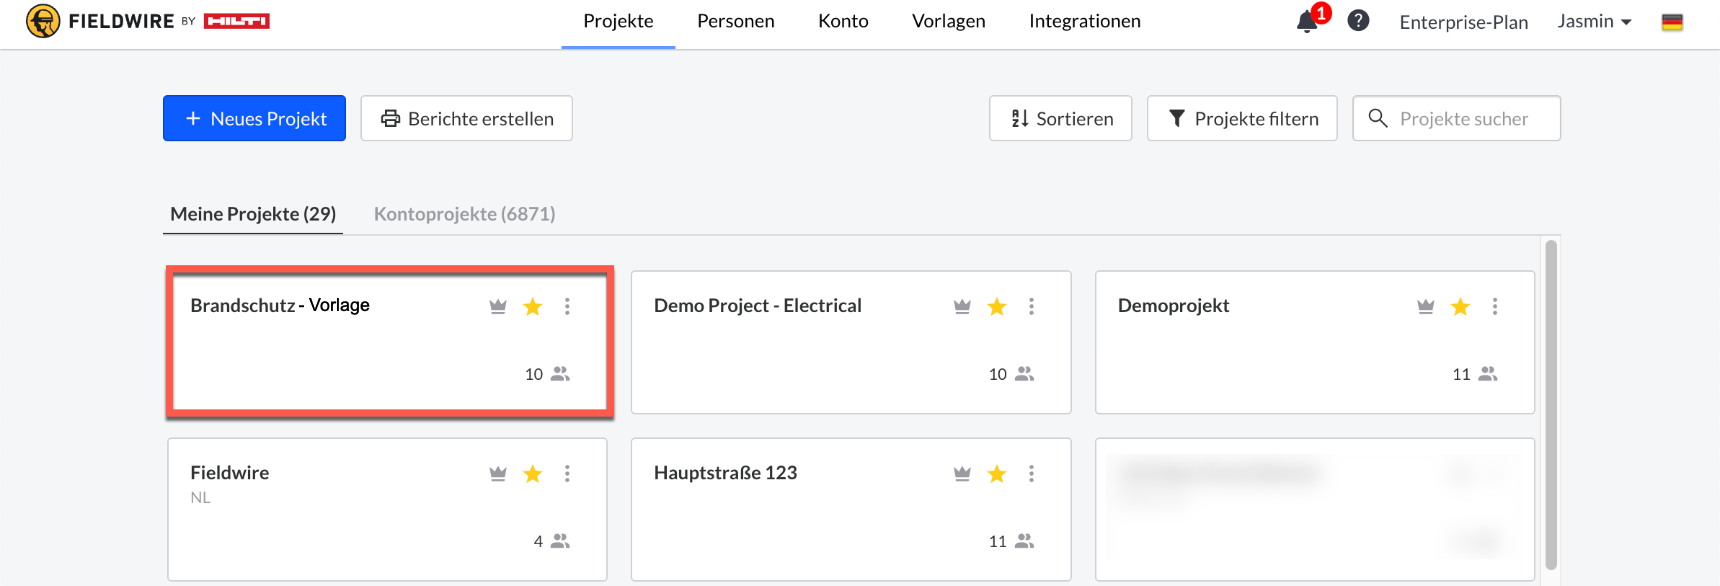
Task: Open Jasmin user dropdown
Action: coord(1594,21)
